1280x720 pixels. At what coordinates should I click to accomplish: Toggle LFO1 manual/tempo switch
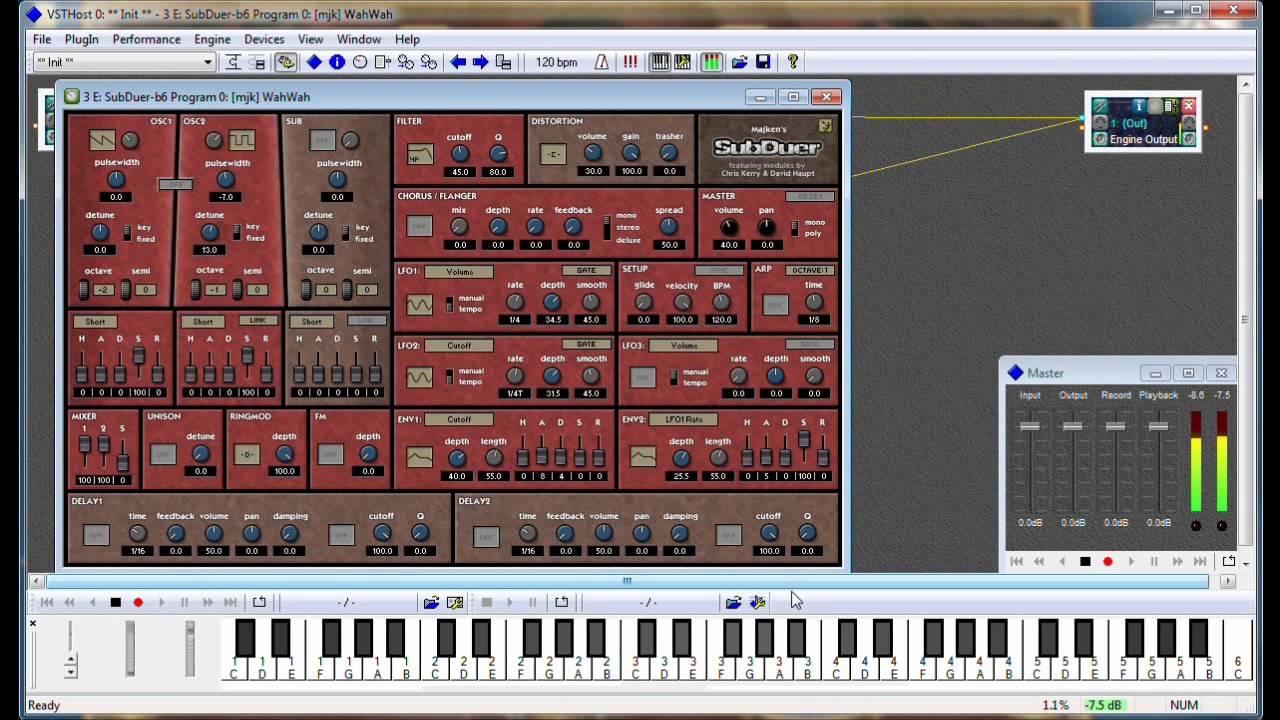click(449, 303)
